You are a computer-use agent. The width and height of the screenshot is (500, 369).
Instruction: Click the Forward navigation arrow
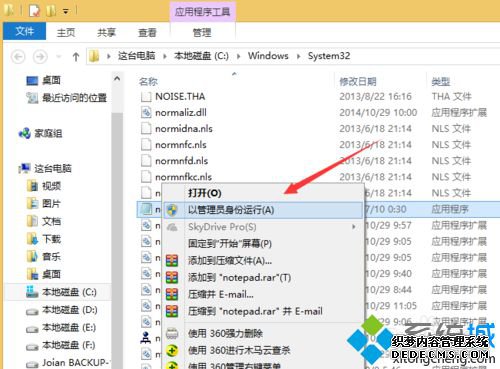pos(40,57)
